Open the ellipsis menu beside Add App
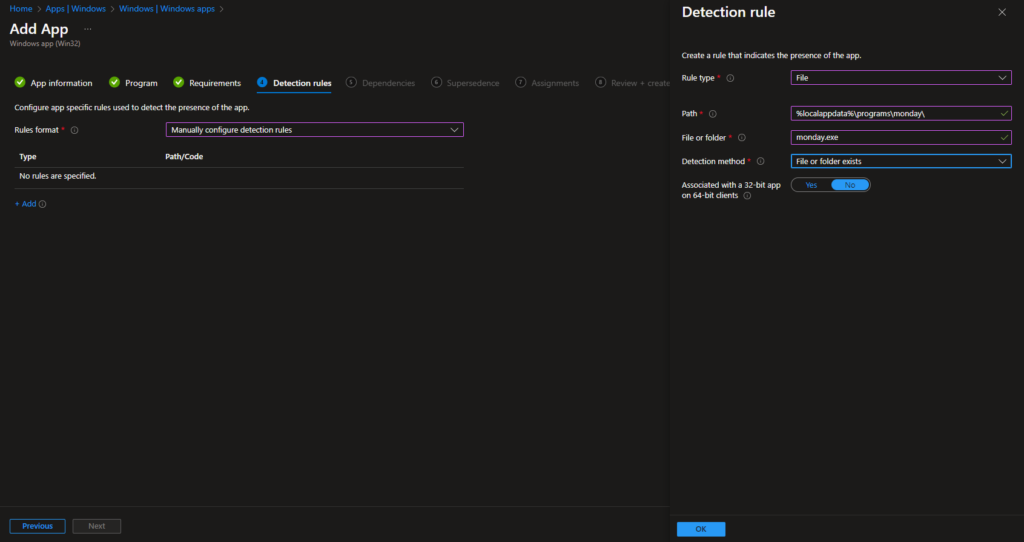This screenshot has width=1024, height=542. [x=88, y=29]
